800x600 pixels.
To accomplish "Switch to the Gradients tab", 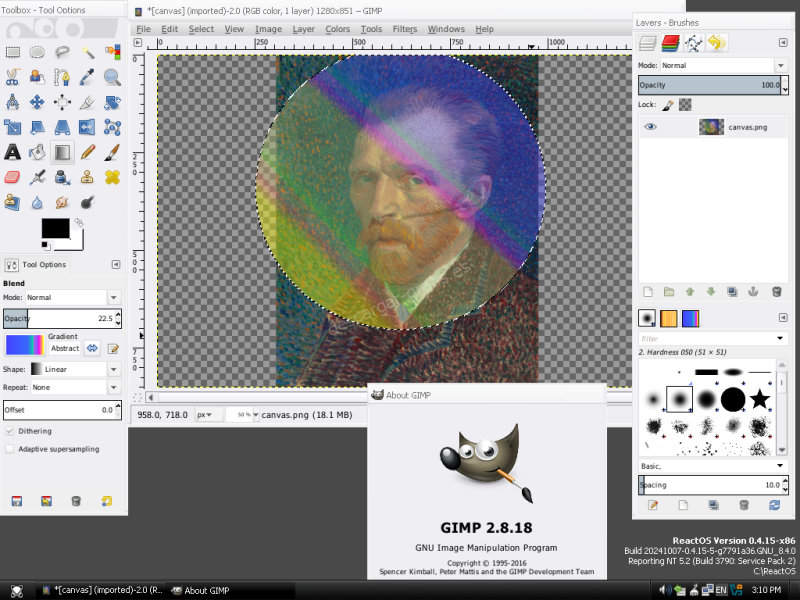I will (x=690, y=318).
